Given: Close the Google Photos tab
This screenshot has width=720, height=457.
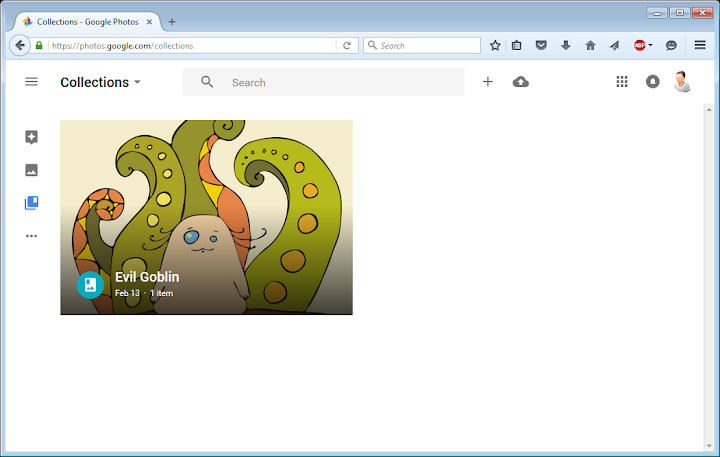Looking at the screenshot, I should click(149, 22).
